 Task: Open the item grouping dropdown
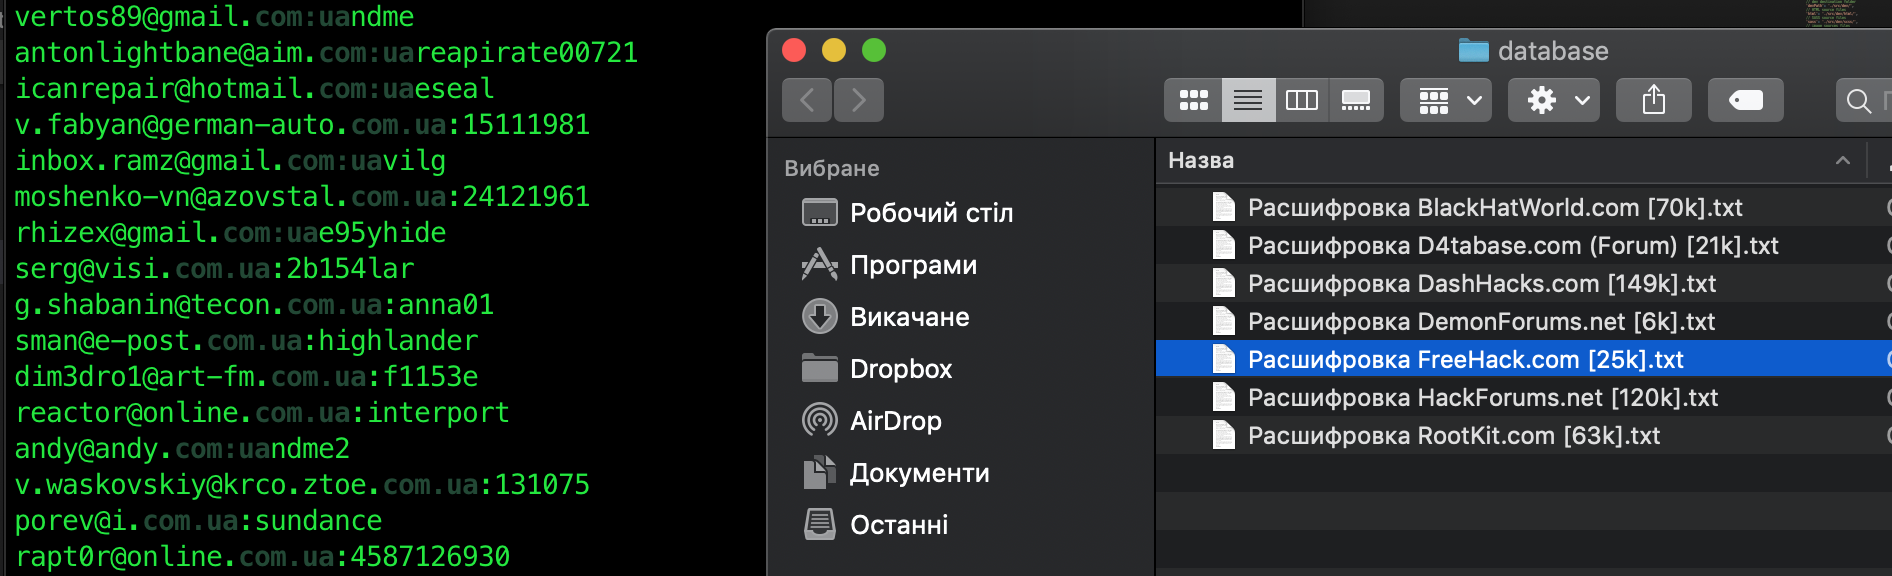coord(1446,100)
